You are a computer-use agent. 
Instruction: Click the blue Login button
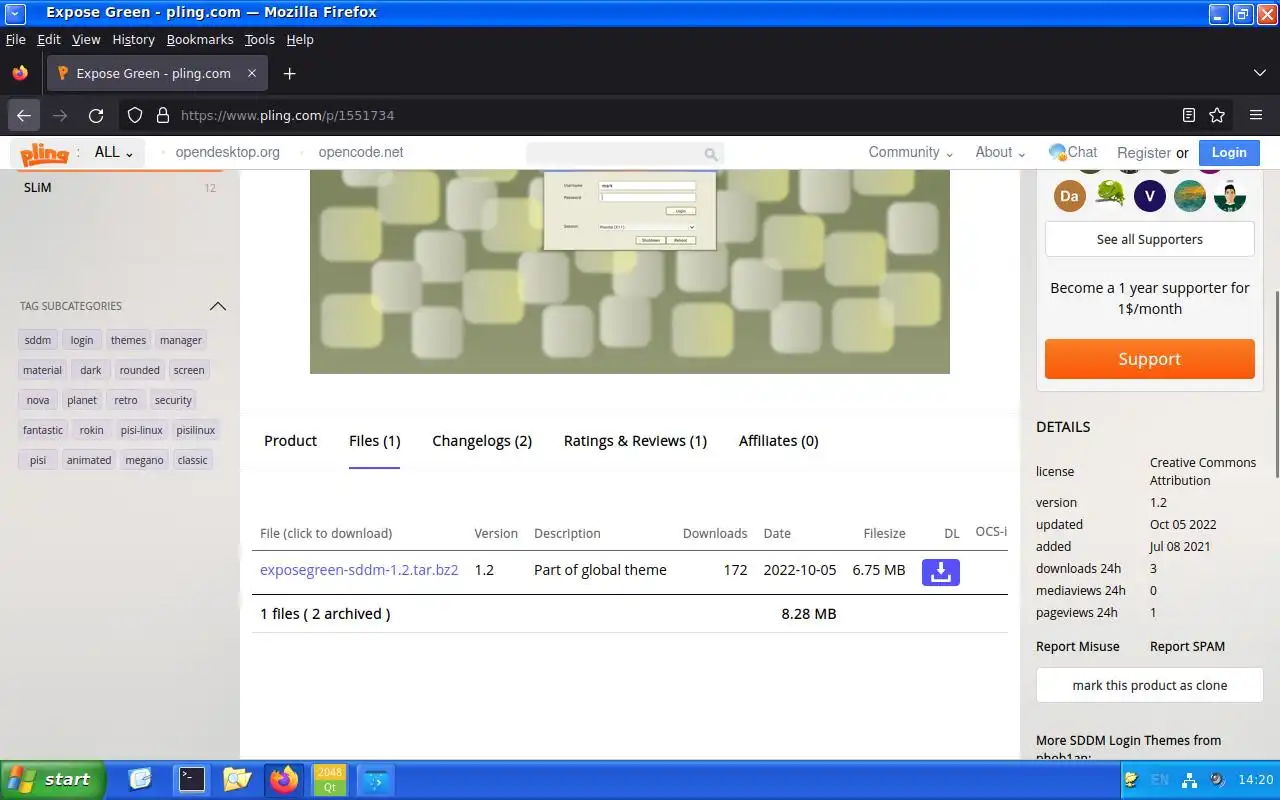pos(1229,152)
